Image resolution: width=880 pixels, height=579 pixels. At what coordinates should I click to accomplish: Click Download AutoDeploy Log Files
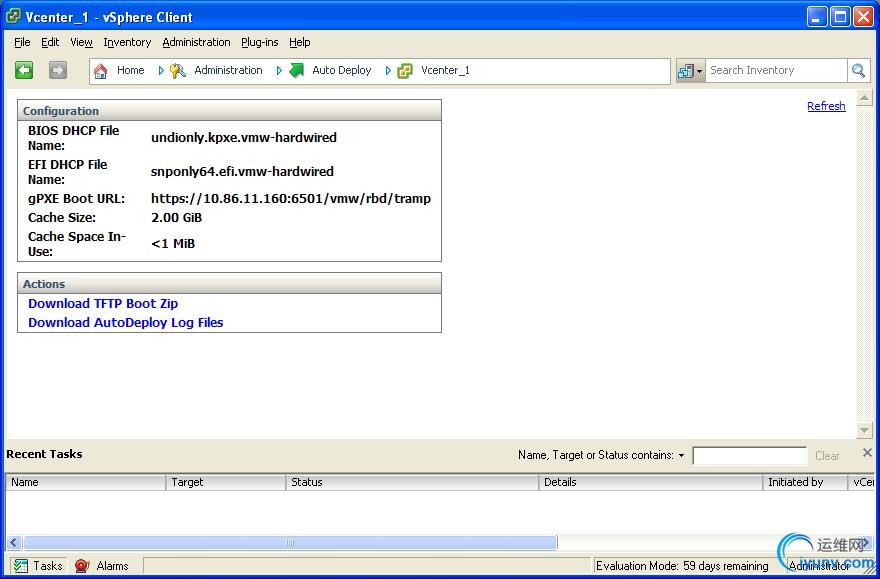126,323
